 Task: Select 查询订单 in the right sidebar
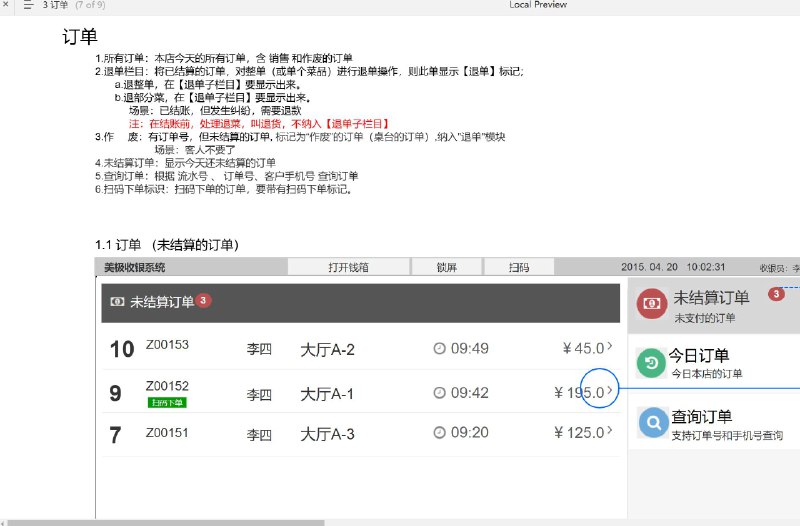click(714, 422)
